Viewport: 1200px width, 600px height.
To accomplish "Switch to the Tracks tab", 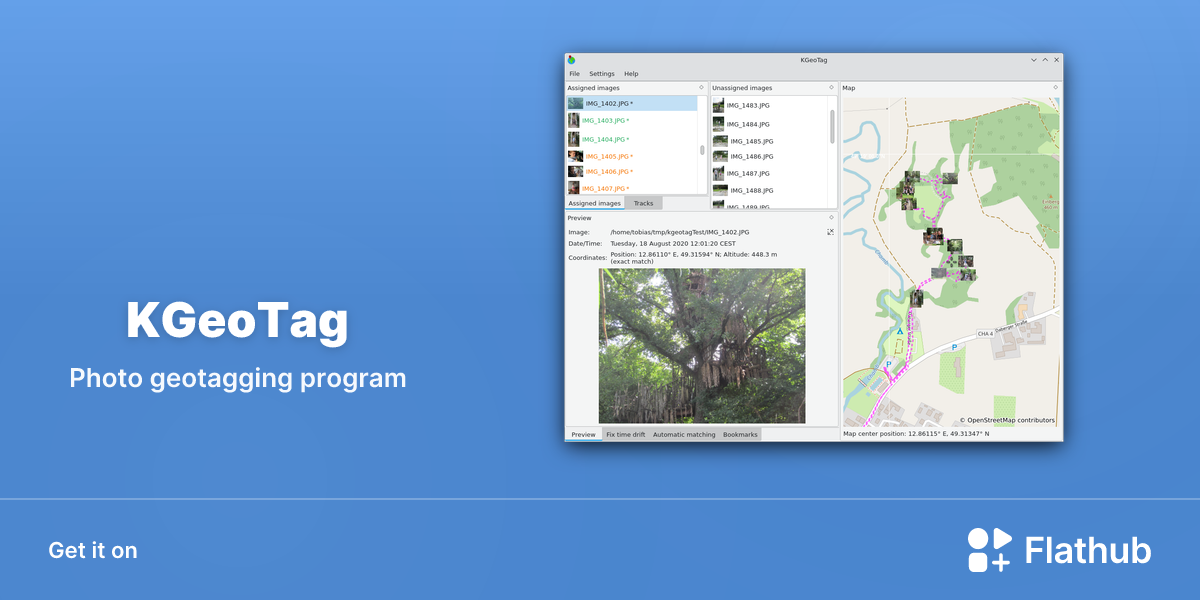I will point(643,203).
